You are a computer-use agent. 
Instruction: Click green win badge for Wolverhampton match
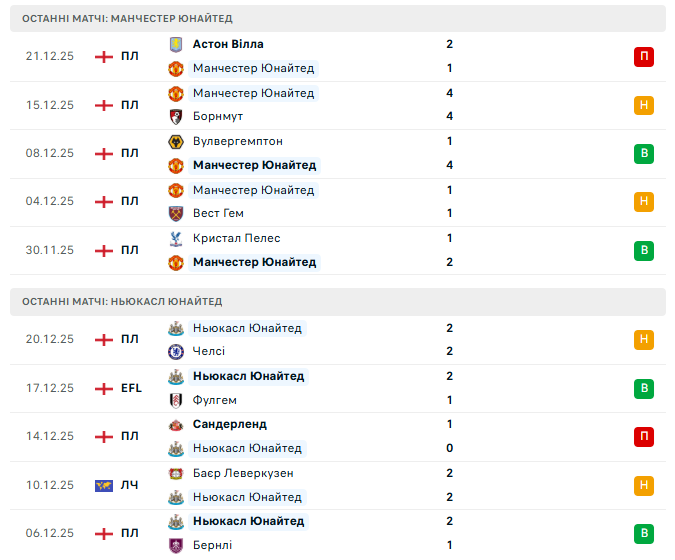[x=643, y=153]
